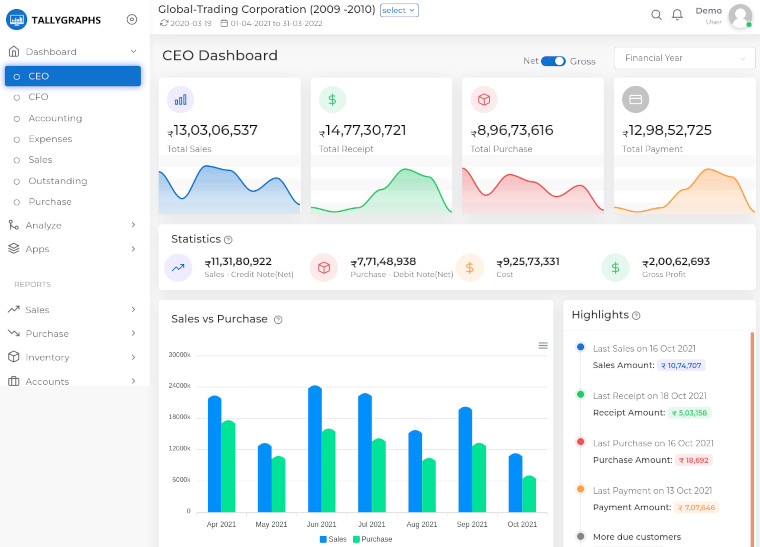Open the Financial Year dropdown

coord(684,59)
